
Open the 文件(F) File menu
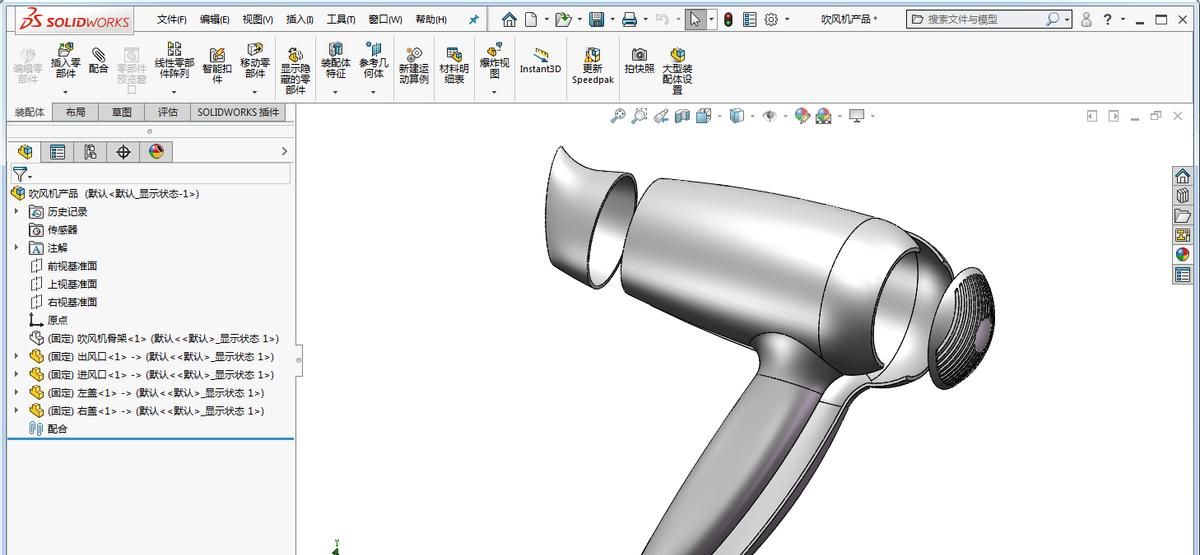pos(172,19)
